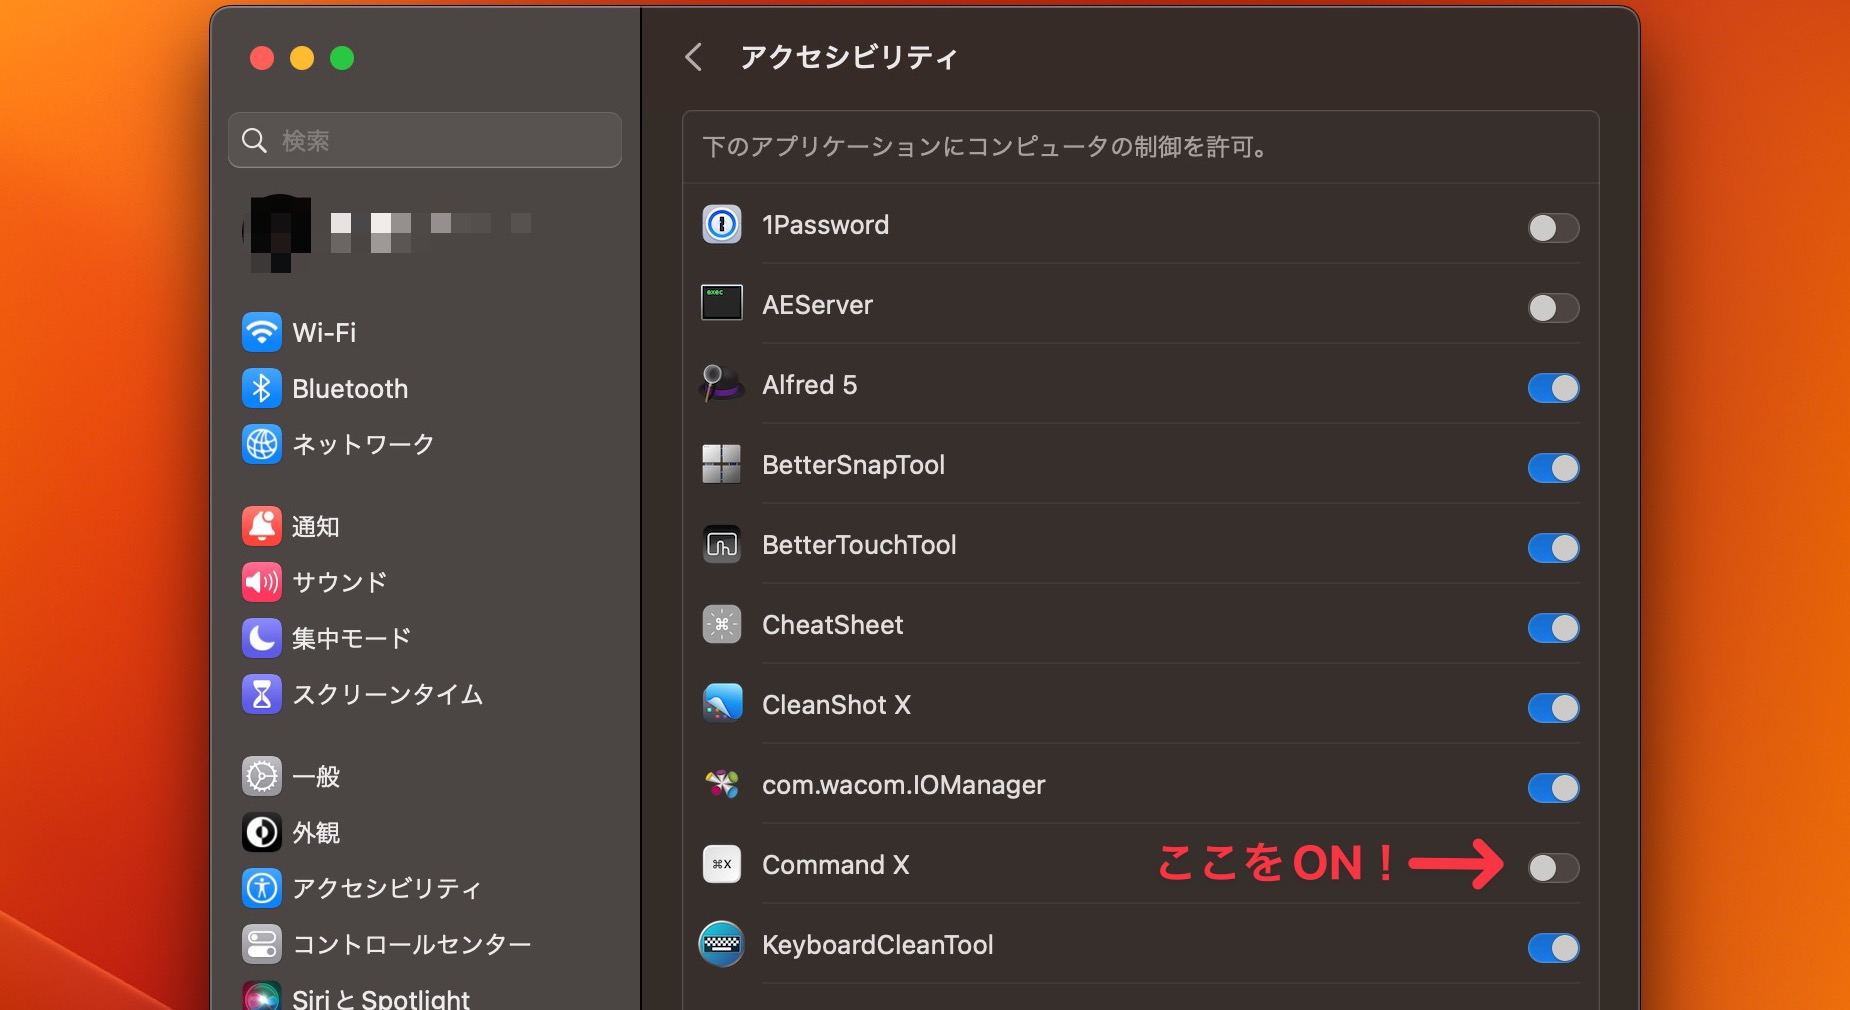Screen dimensions: 1850x1010
Task: Click the KeyboardCleanTool icon
Action: 722,945
